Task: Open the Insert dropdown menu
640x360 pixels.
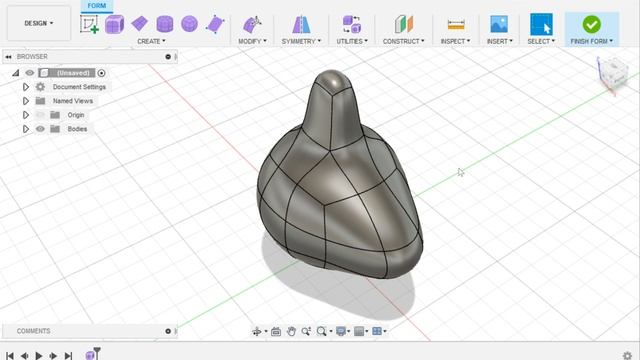Action: tap(499, 41)
